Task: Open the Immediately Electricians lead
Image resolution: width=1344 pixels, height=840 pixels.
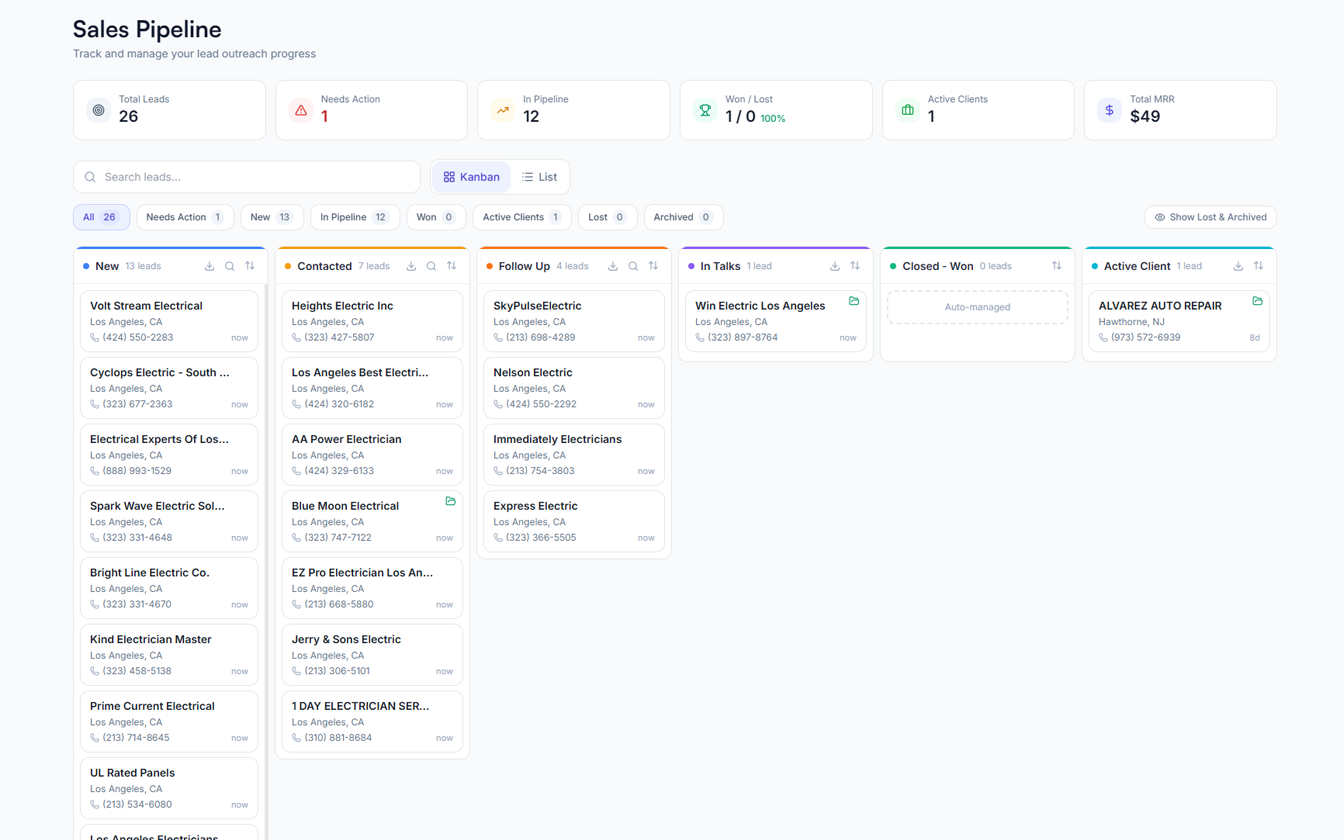Action: 573,455
